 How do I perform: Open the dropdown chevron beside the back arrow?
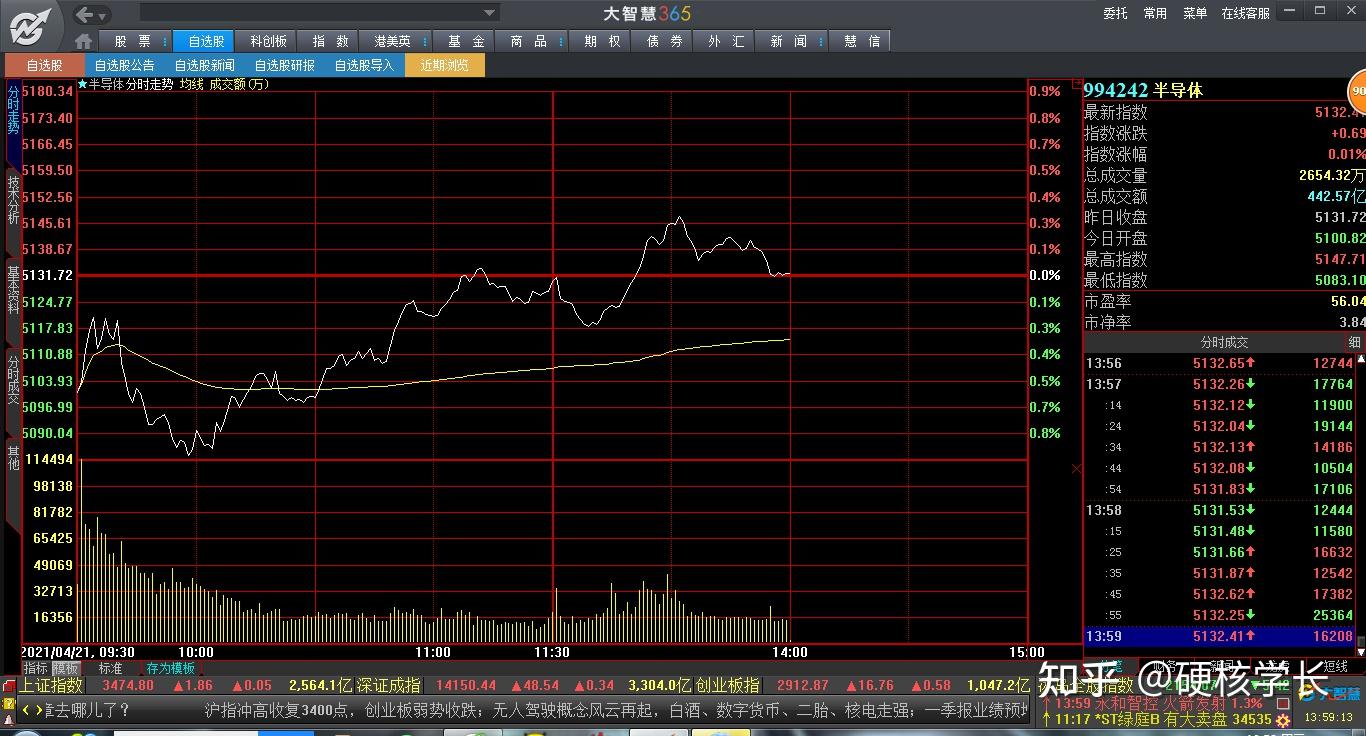(x=102, y=17)
